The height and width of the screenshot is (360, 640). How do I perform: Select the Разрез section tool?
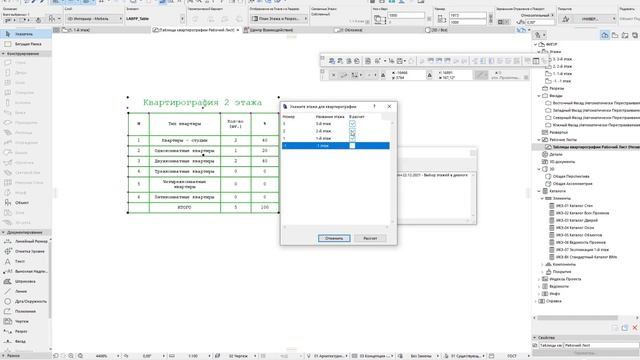(25, 331)
